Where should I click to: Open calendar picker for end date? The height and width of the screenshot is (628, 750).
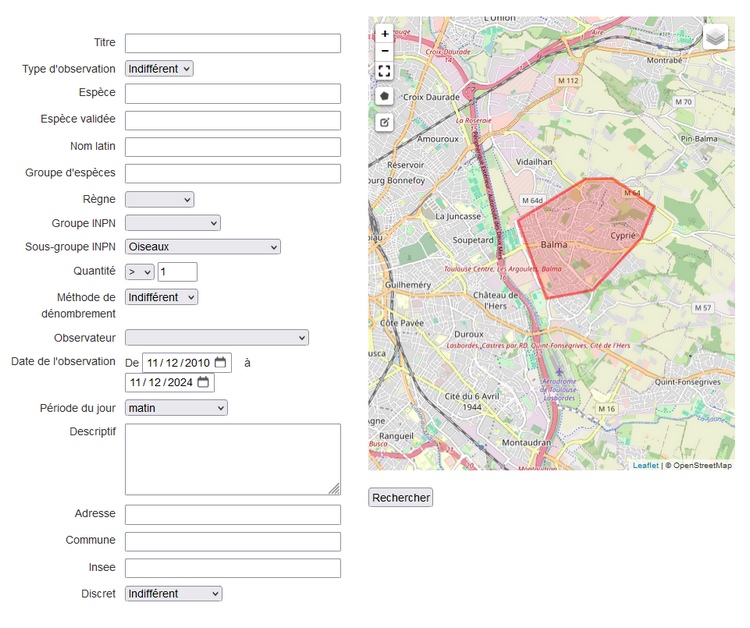point(203,382)
